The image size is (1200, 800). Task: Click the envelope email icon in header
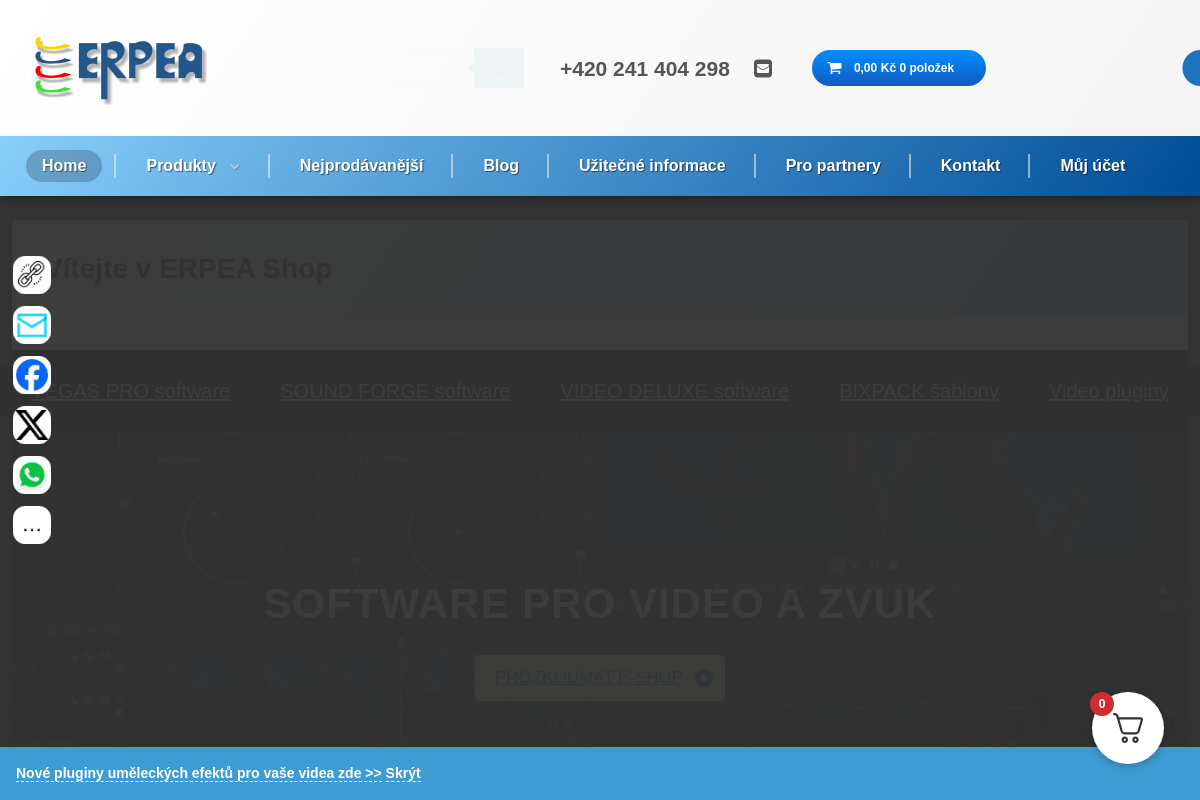click(x=763, y=68)
